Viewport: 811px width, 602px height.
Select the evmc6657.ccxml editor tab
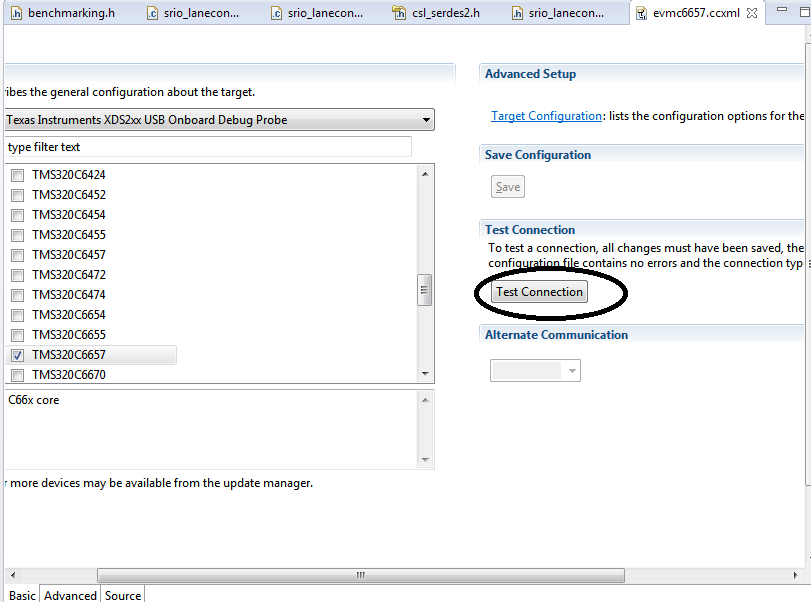coord(696,13)
